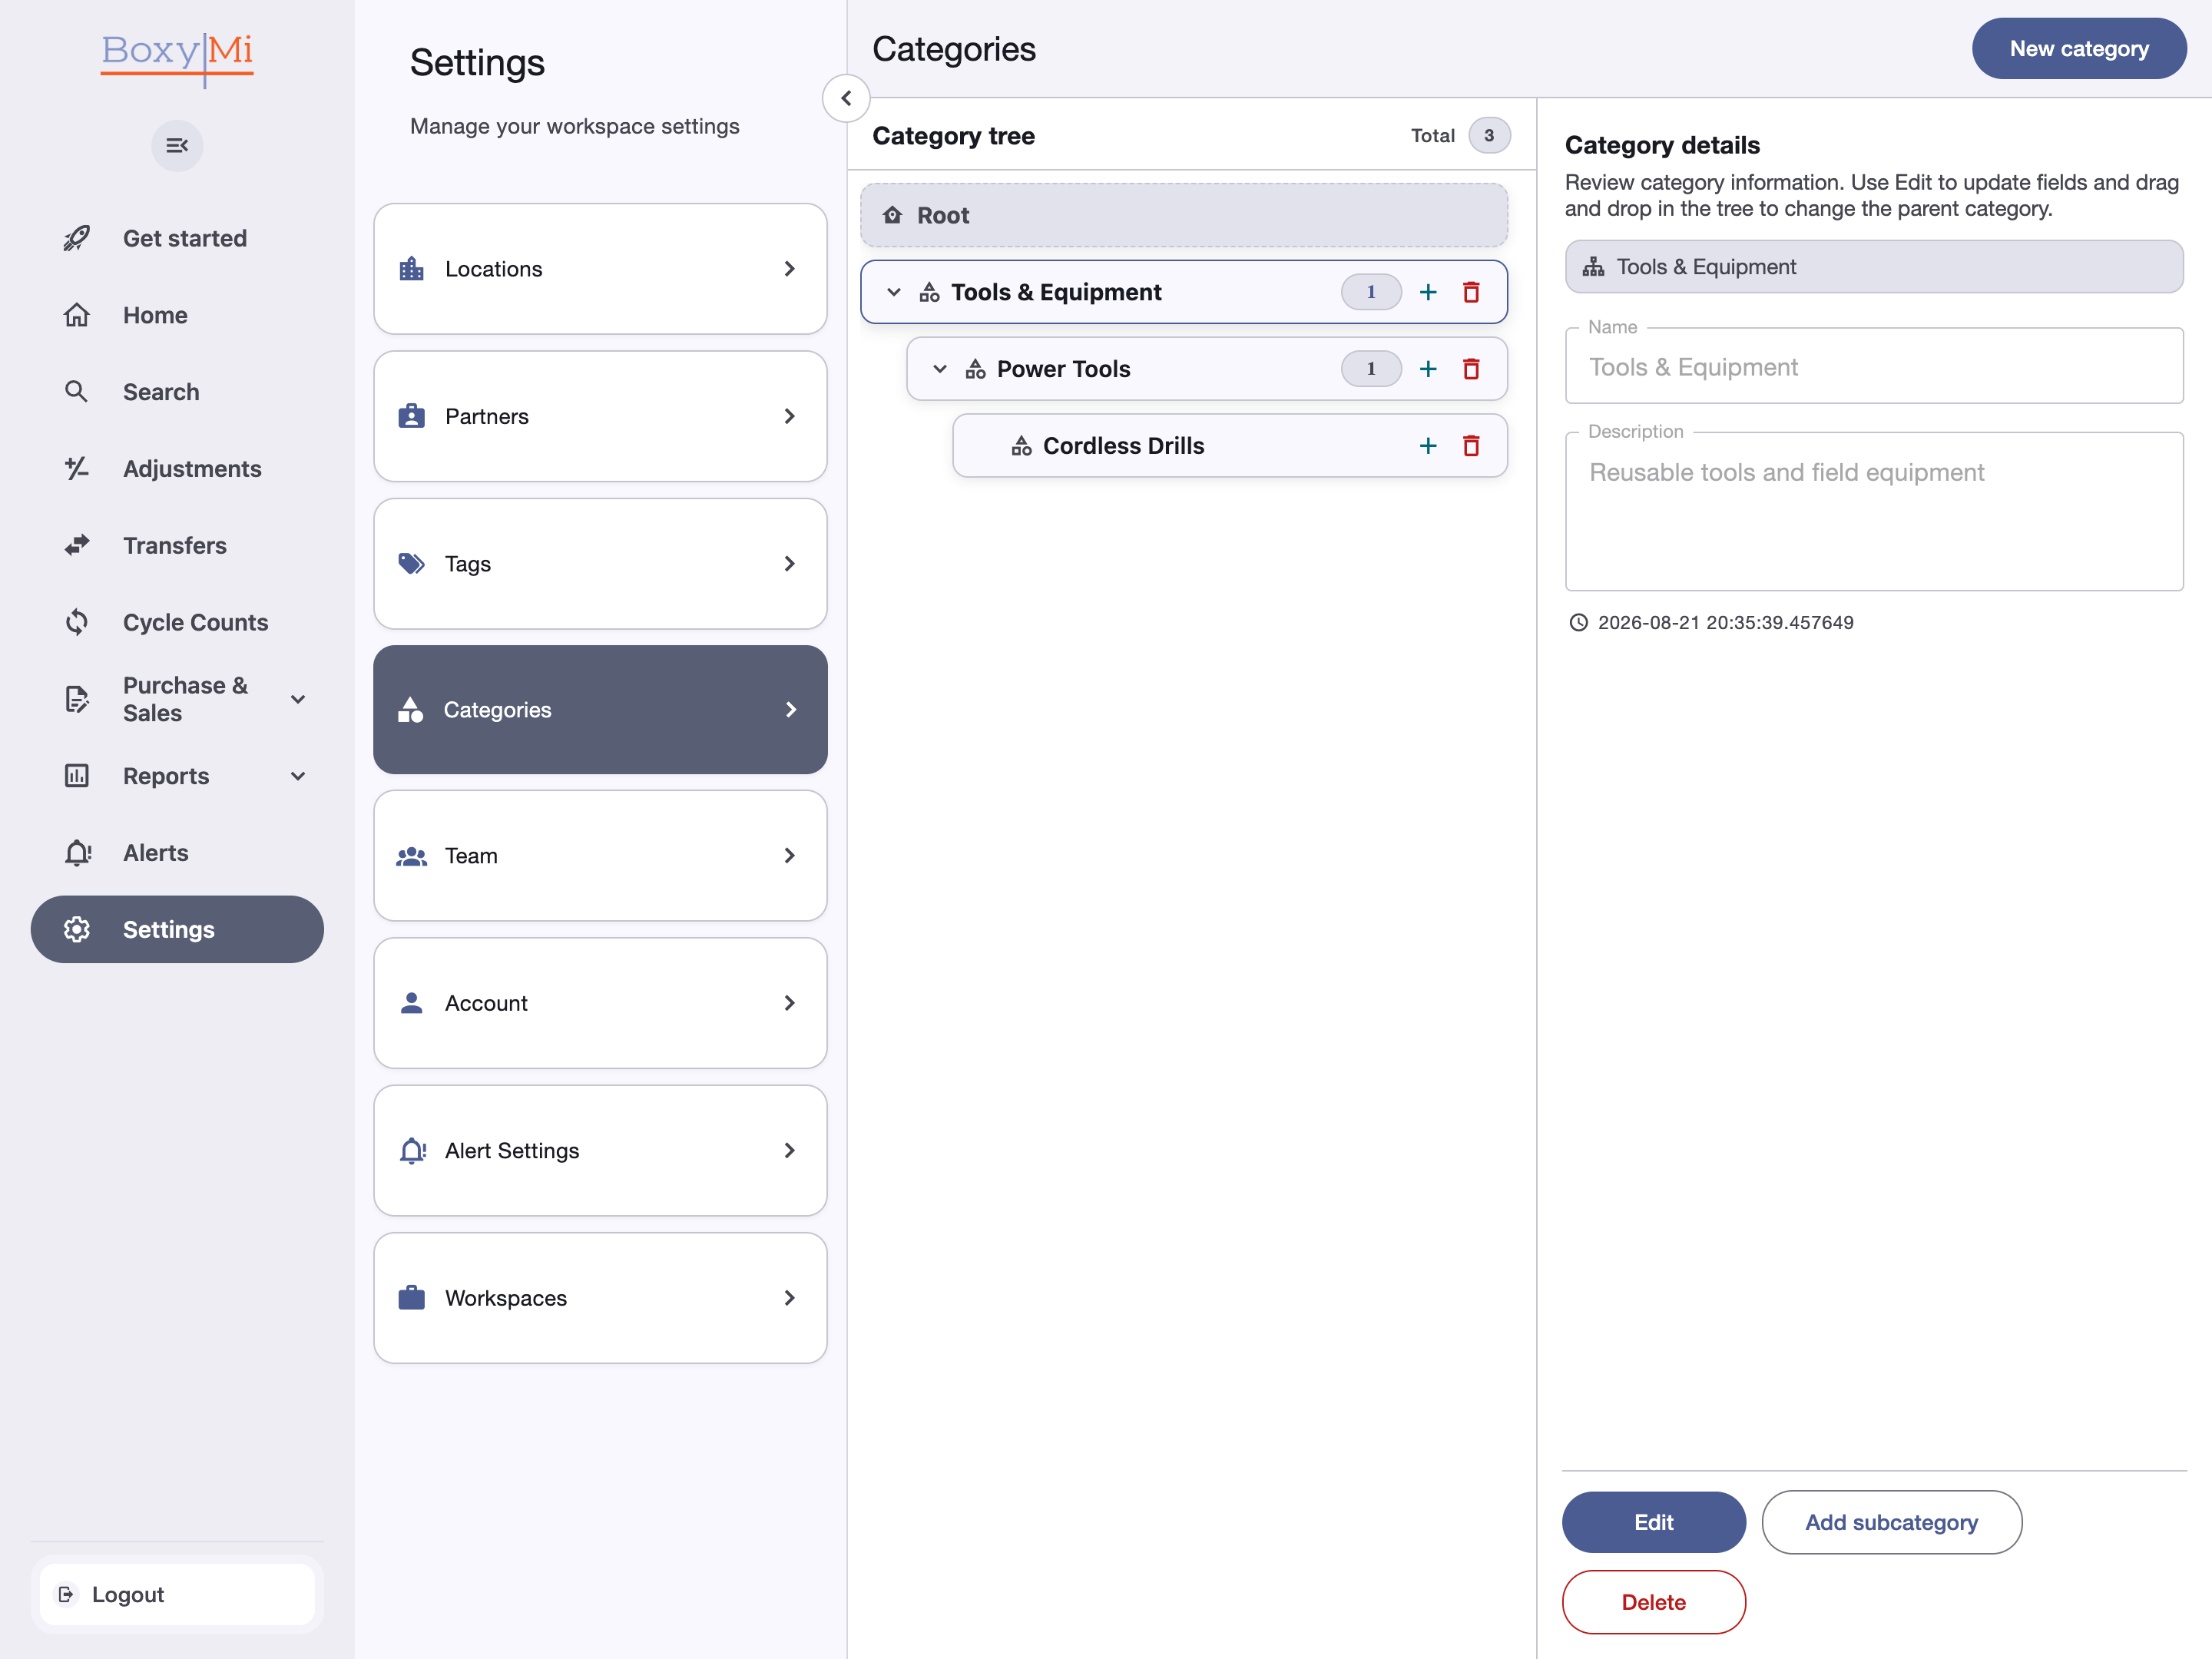Focus the Description text area
2212x1659 pixels.
coord(1874,512)
